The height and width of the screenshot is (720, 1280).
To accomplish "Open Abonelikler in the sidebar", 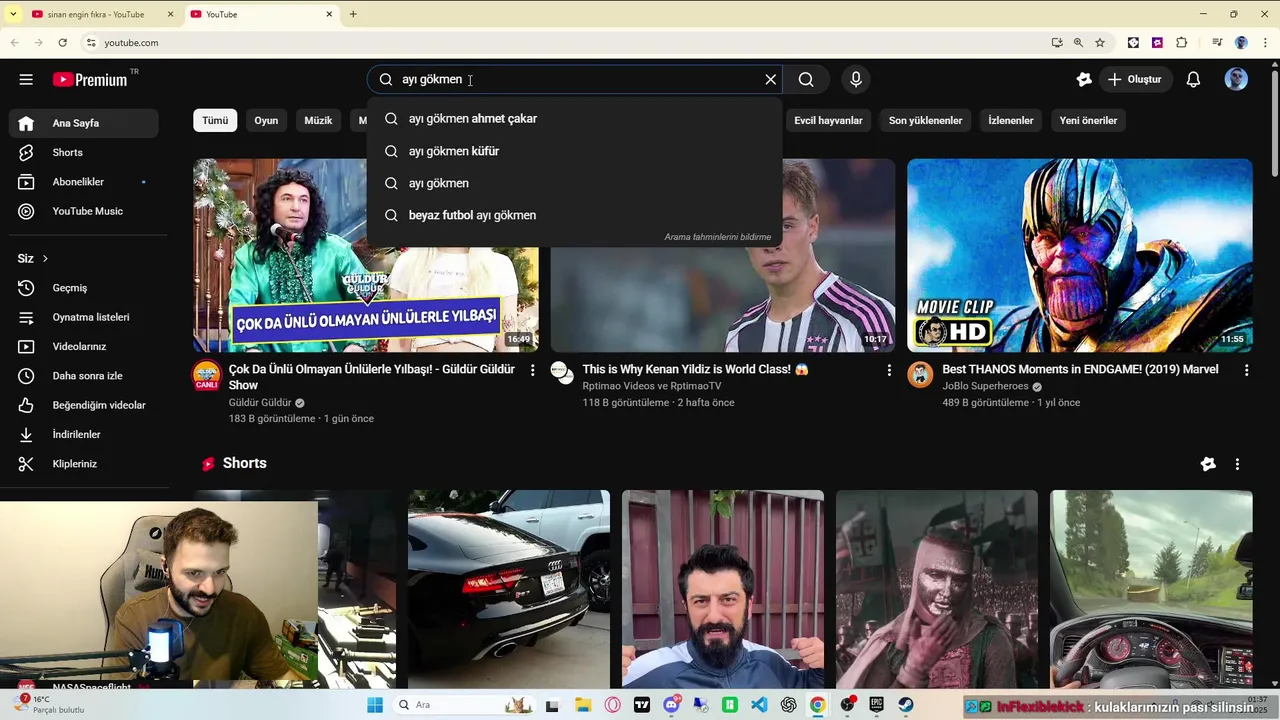I will [84, 182].
